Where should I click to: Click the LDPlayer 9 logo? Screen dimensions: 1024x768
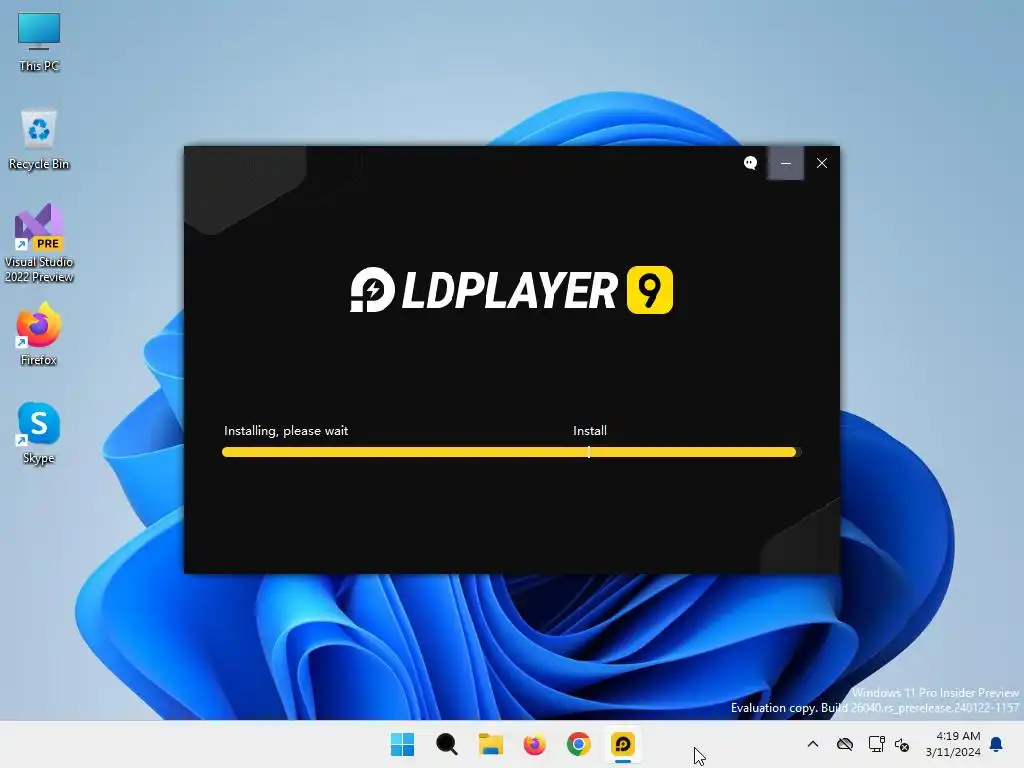[x=511, y=290]
